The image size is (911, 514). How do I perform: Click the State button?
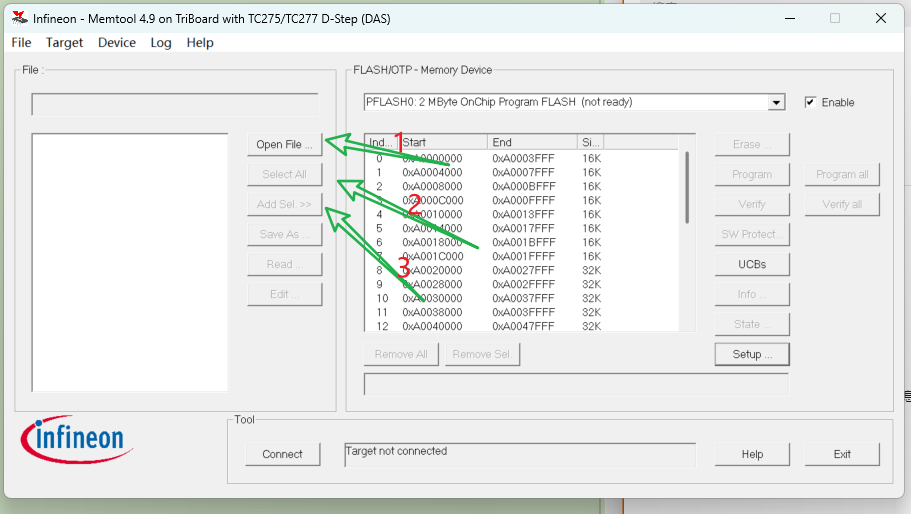pos(752,324)
